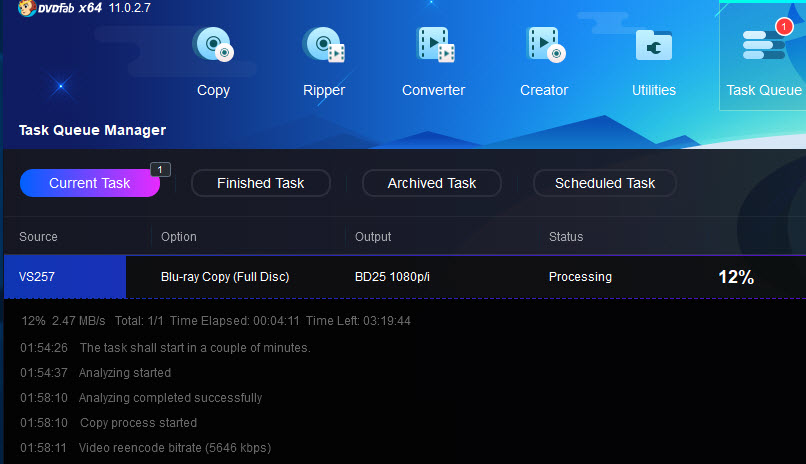Click the 'task shall start' log entry
This screenshot has height=464, width=806.
pos(166,348)
